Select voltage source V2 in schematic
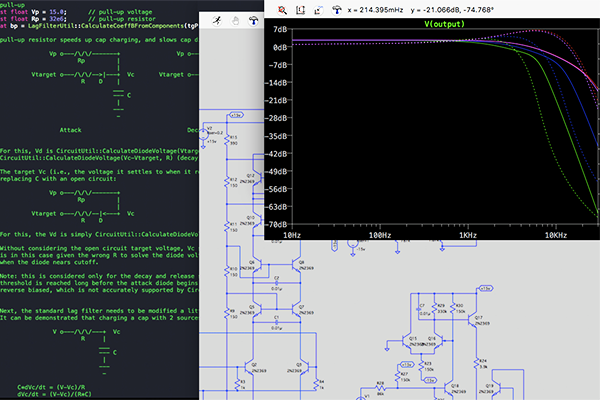This screenshot has width=600, height=400. coord(203,134)
